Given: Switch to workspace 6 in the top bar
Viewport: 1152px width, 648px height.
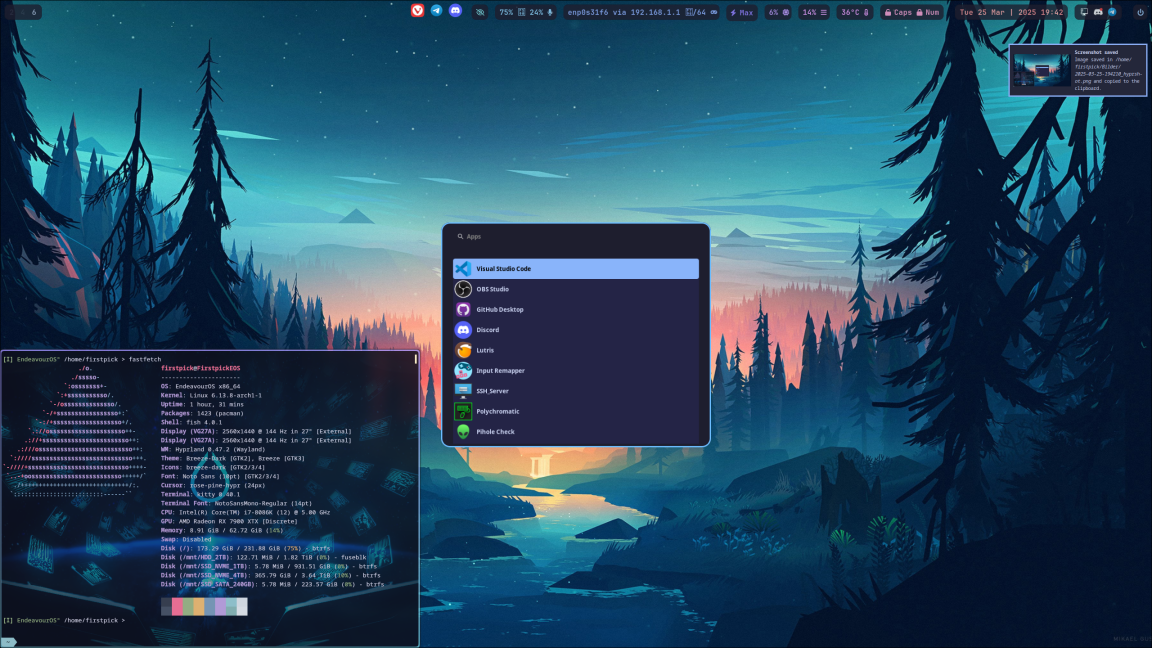Looking at the screenshot, I should tap(33, 12).
